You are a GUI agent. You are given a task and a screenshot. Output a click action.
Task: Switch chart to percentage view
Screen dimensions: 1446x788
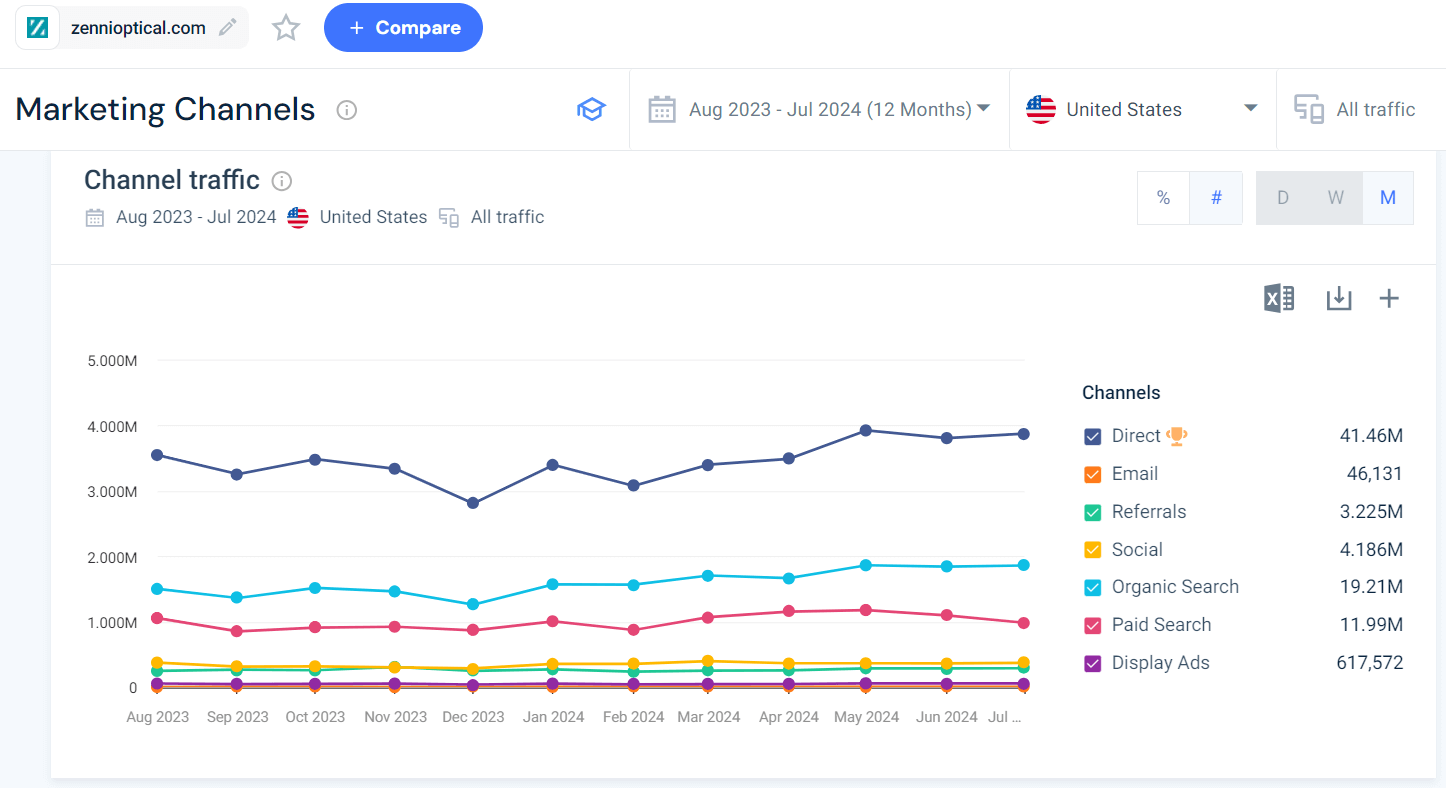[x=1163, y=197]
